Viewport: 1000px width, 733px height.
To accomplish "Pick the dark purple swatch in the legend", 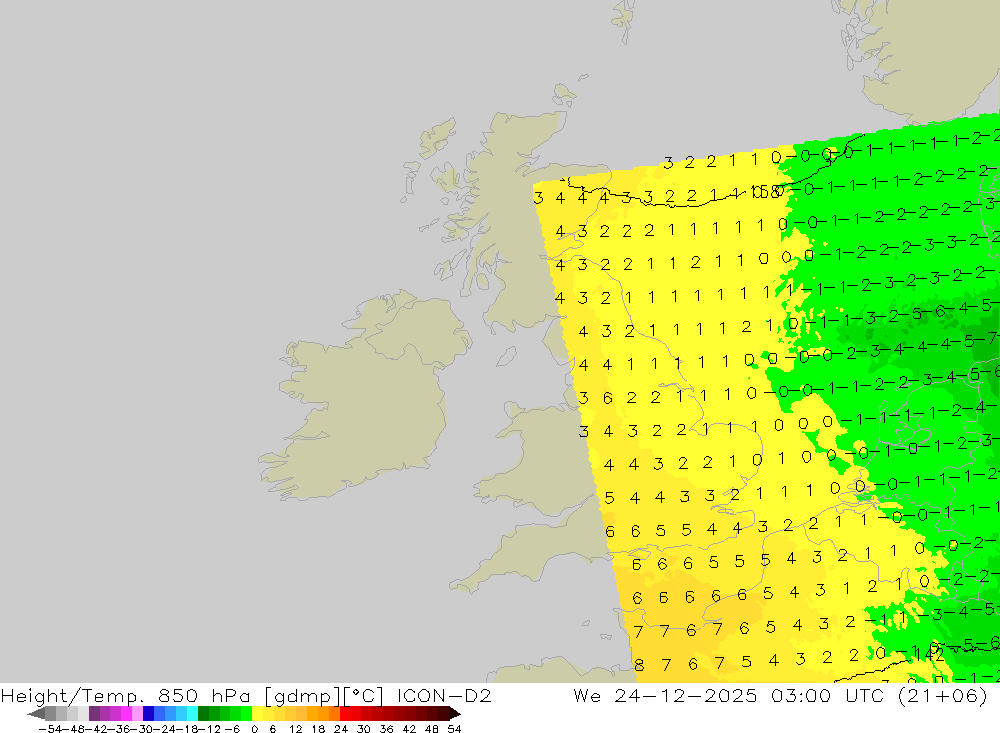I will (94, 714).
